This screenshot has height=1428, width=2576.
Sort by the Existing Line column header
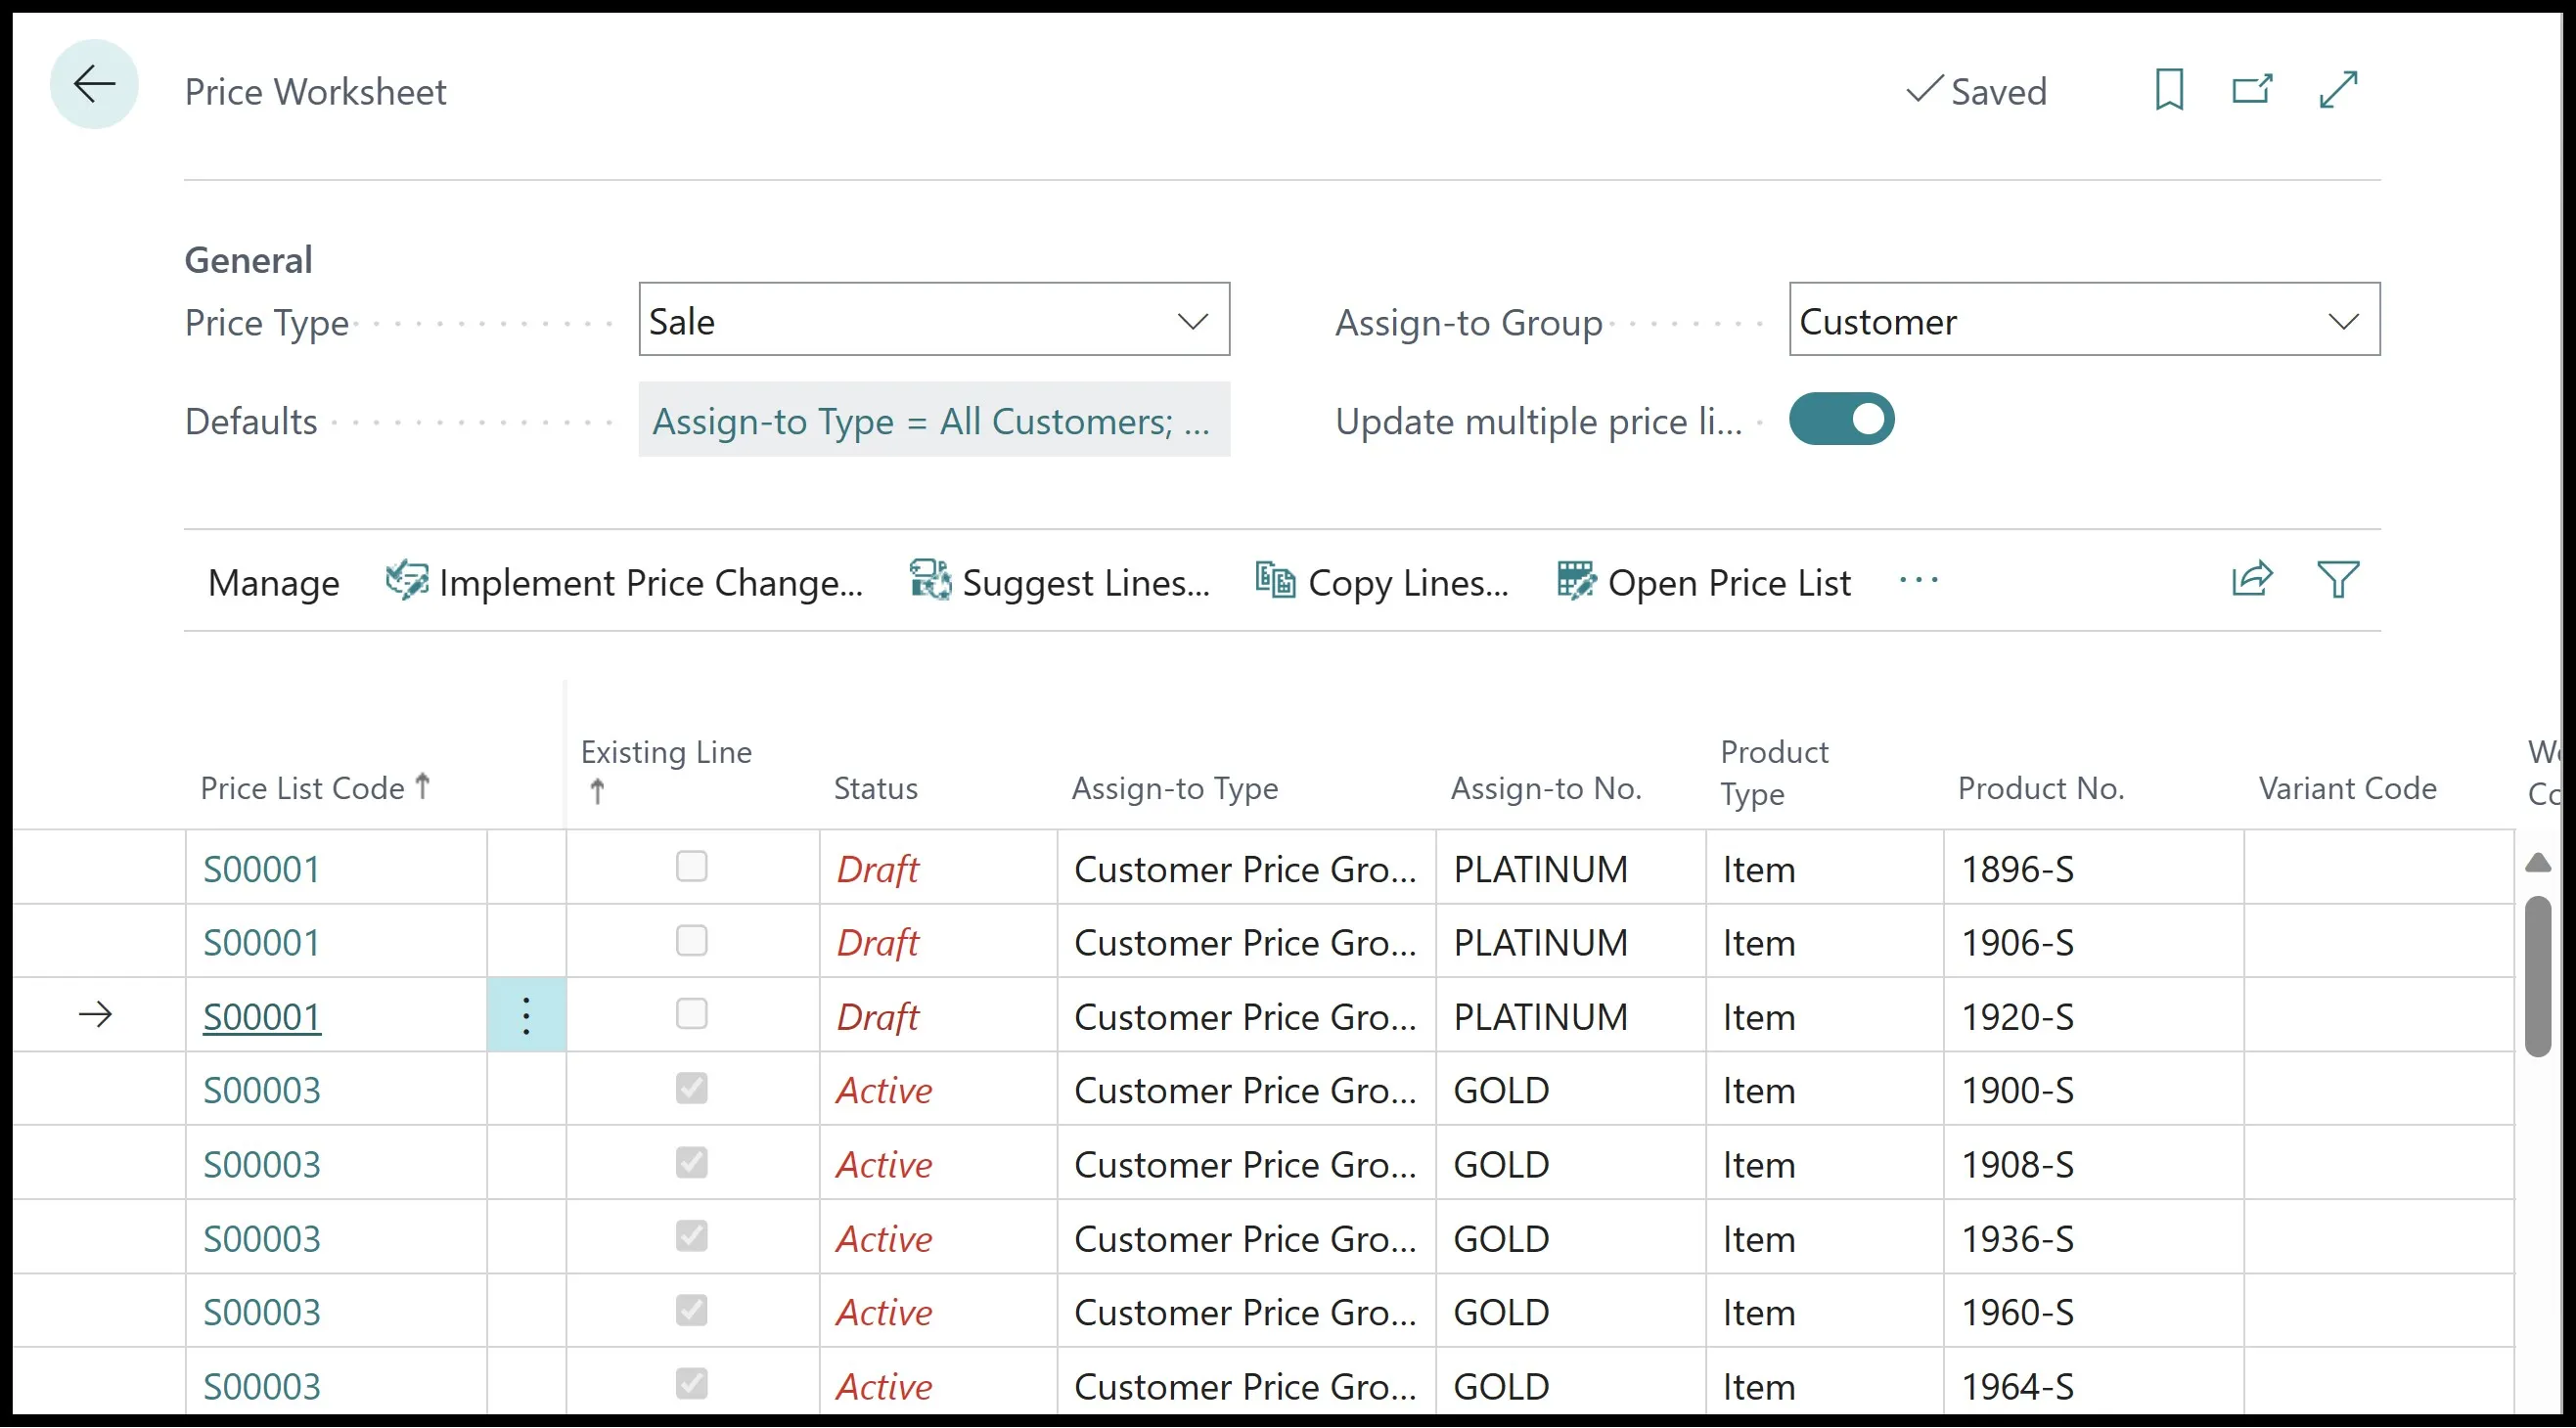click(x=666, y=770)
